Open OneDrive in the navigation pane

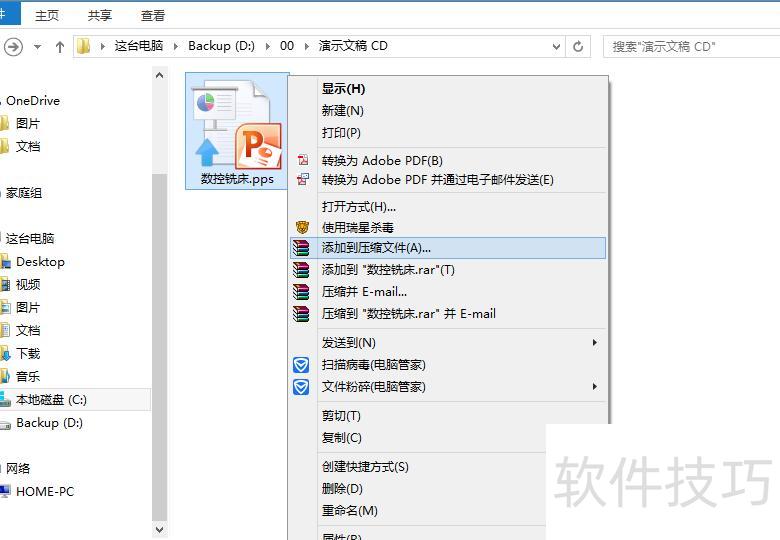click(33, 100)
